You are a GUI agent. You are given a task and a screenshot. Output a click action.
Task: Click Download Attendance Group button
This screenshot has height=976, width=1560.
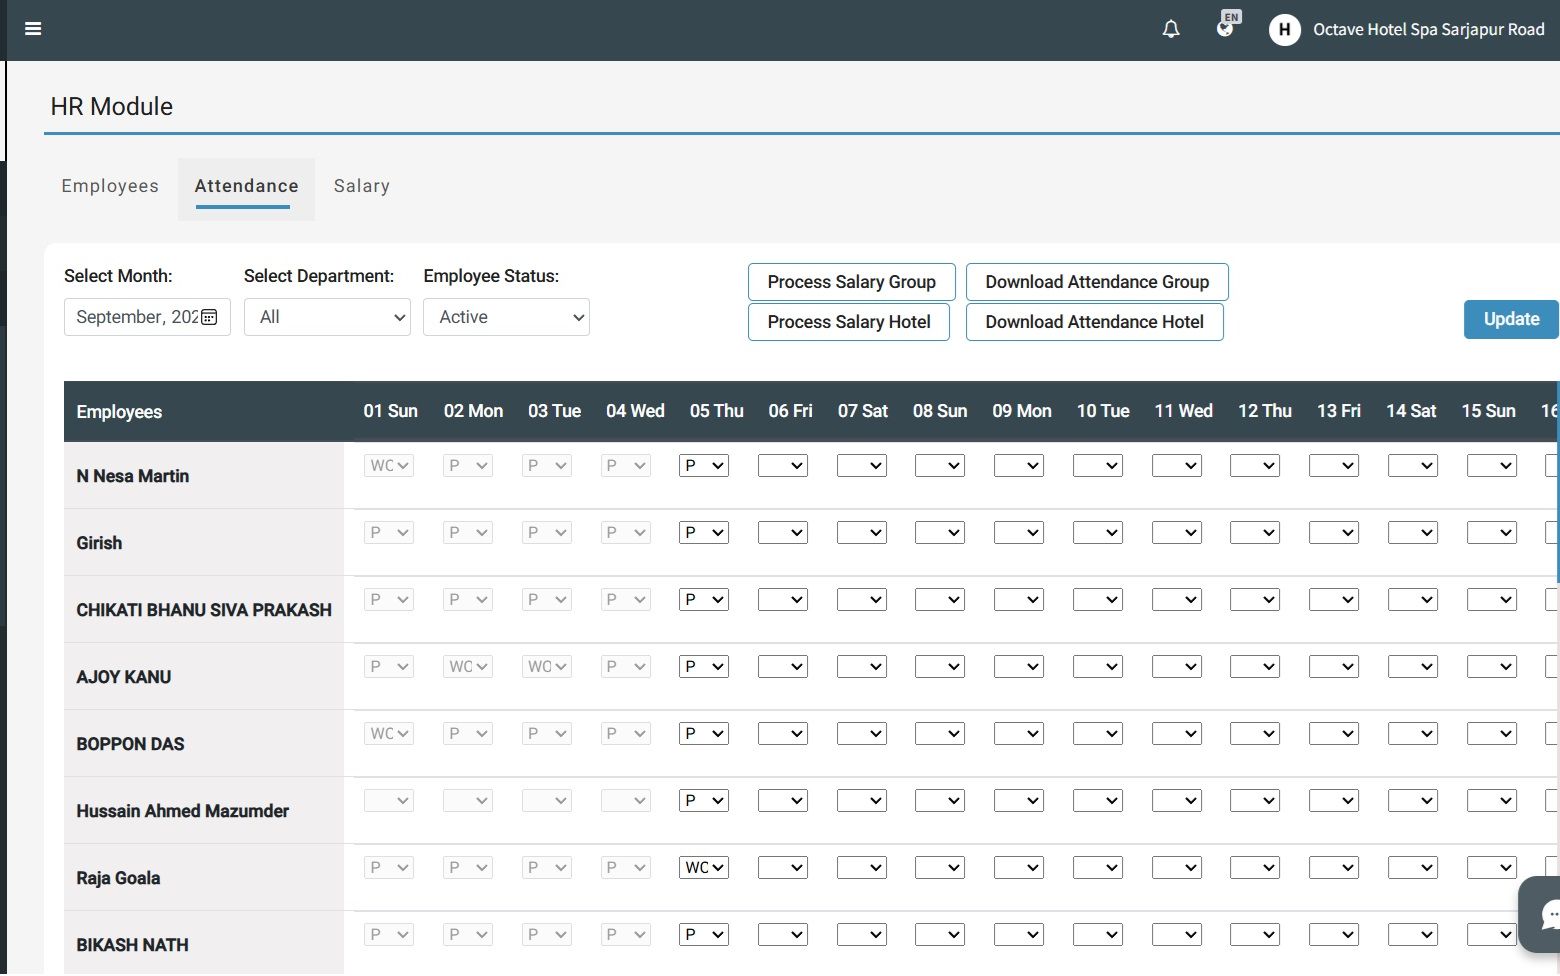pyautogui.click(x=1097, y=282)
